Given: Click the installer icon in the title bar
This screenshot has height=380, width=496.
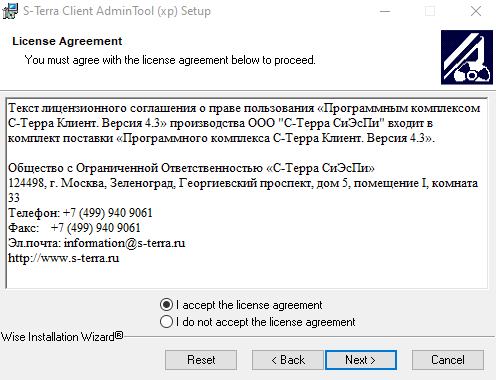Looking at the screenshot, I should tap(10, 11).
